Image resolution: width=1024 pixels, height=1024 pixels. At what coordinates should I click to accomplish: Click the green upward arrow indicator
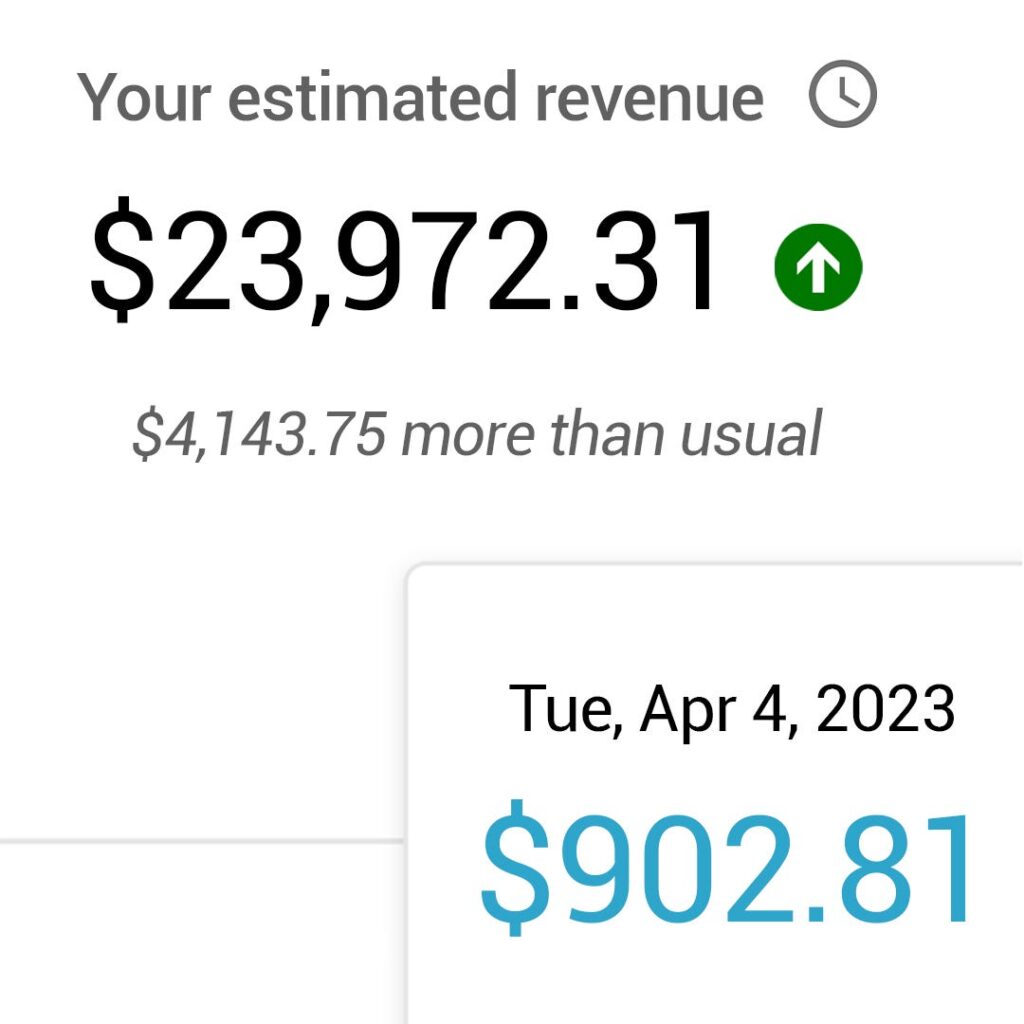[818, 267]
